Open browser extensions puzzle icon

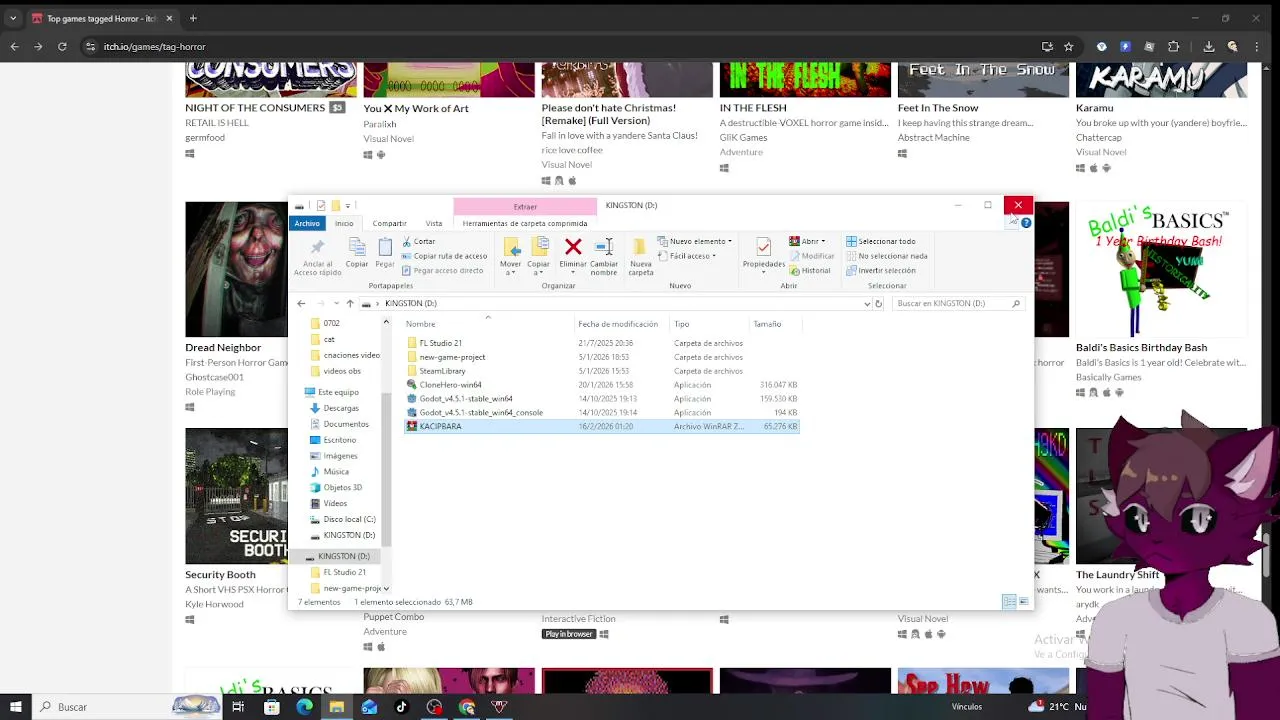(x=1173, y=46)
